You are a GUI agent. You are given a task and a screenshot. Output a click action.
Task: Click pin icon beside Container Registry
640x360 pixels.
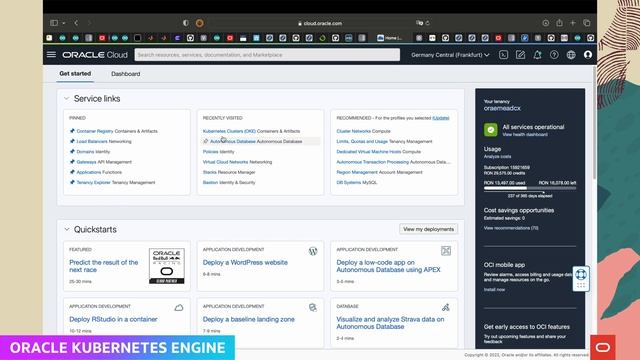point(72,131)
